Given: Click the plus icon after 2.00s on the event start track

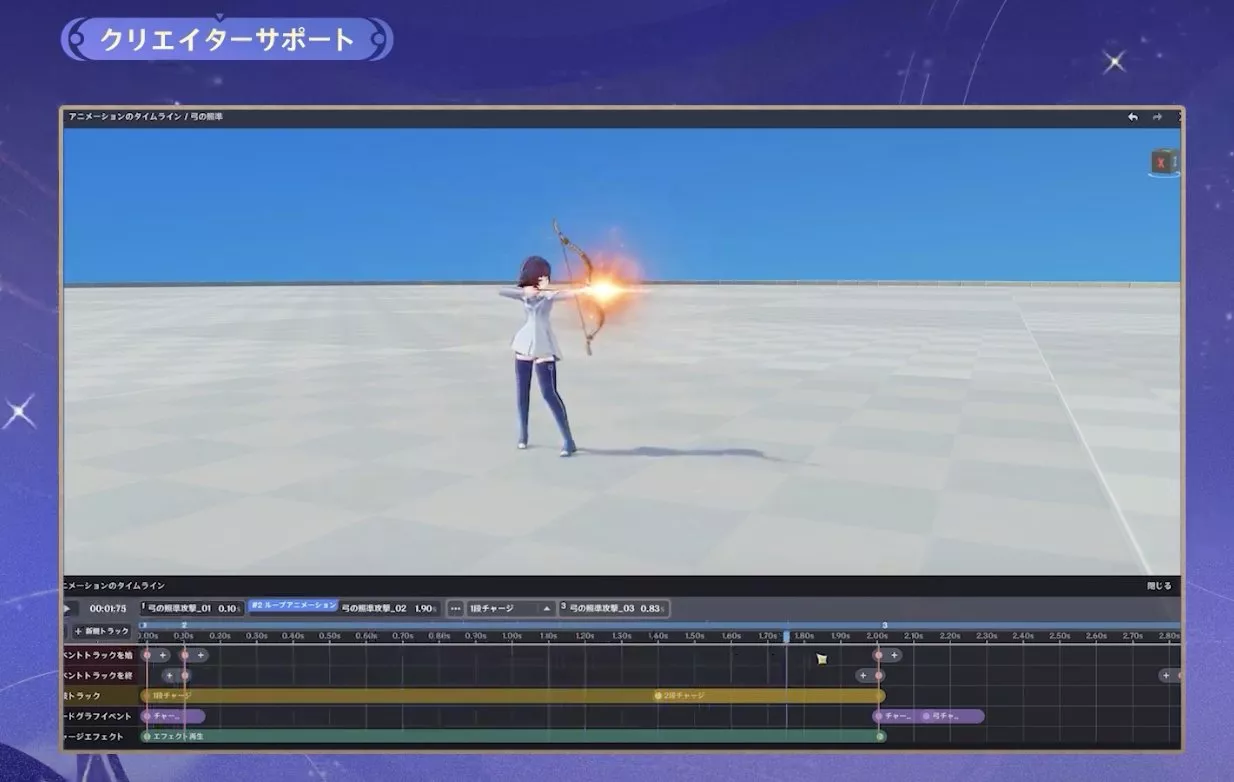Looking at the screenshot, I should (894, 655).
